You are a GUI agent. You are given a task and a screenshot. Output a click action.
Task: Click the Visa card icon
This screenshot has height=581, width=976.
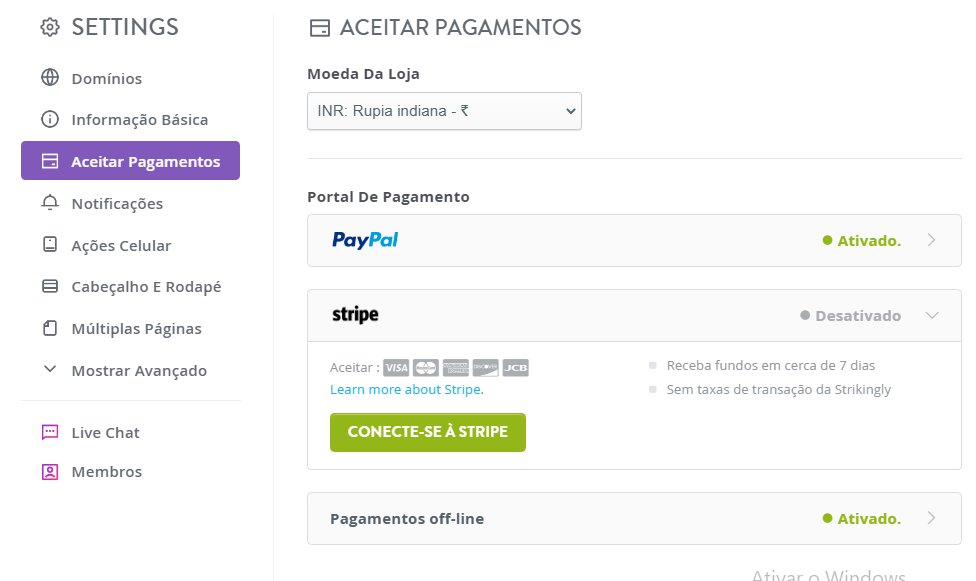396,368
